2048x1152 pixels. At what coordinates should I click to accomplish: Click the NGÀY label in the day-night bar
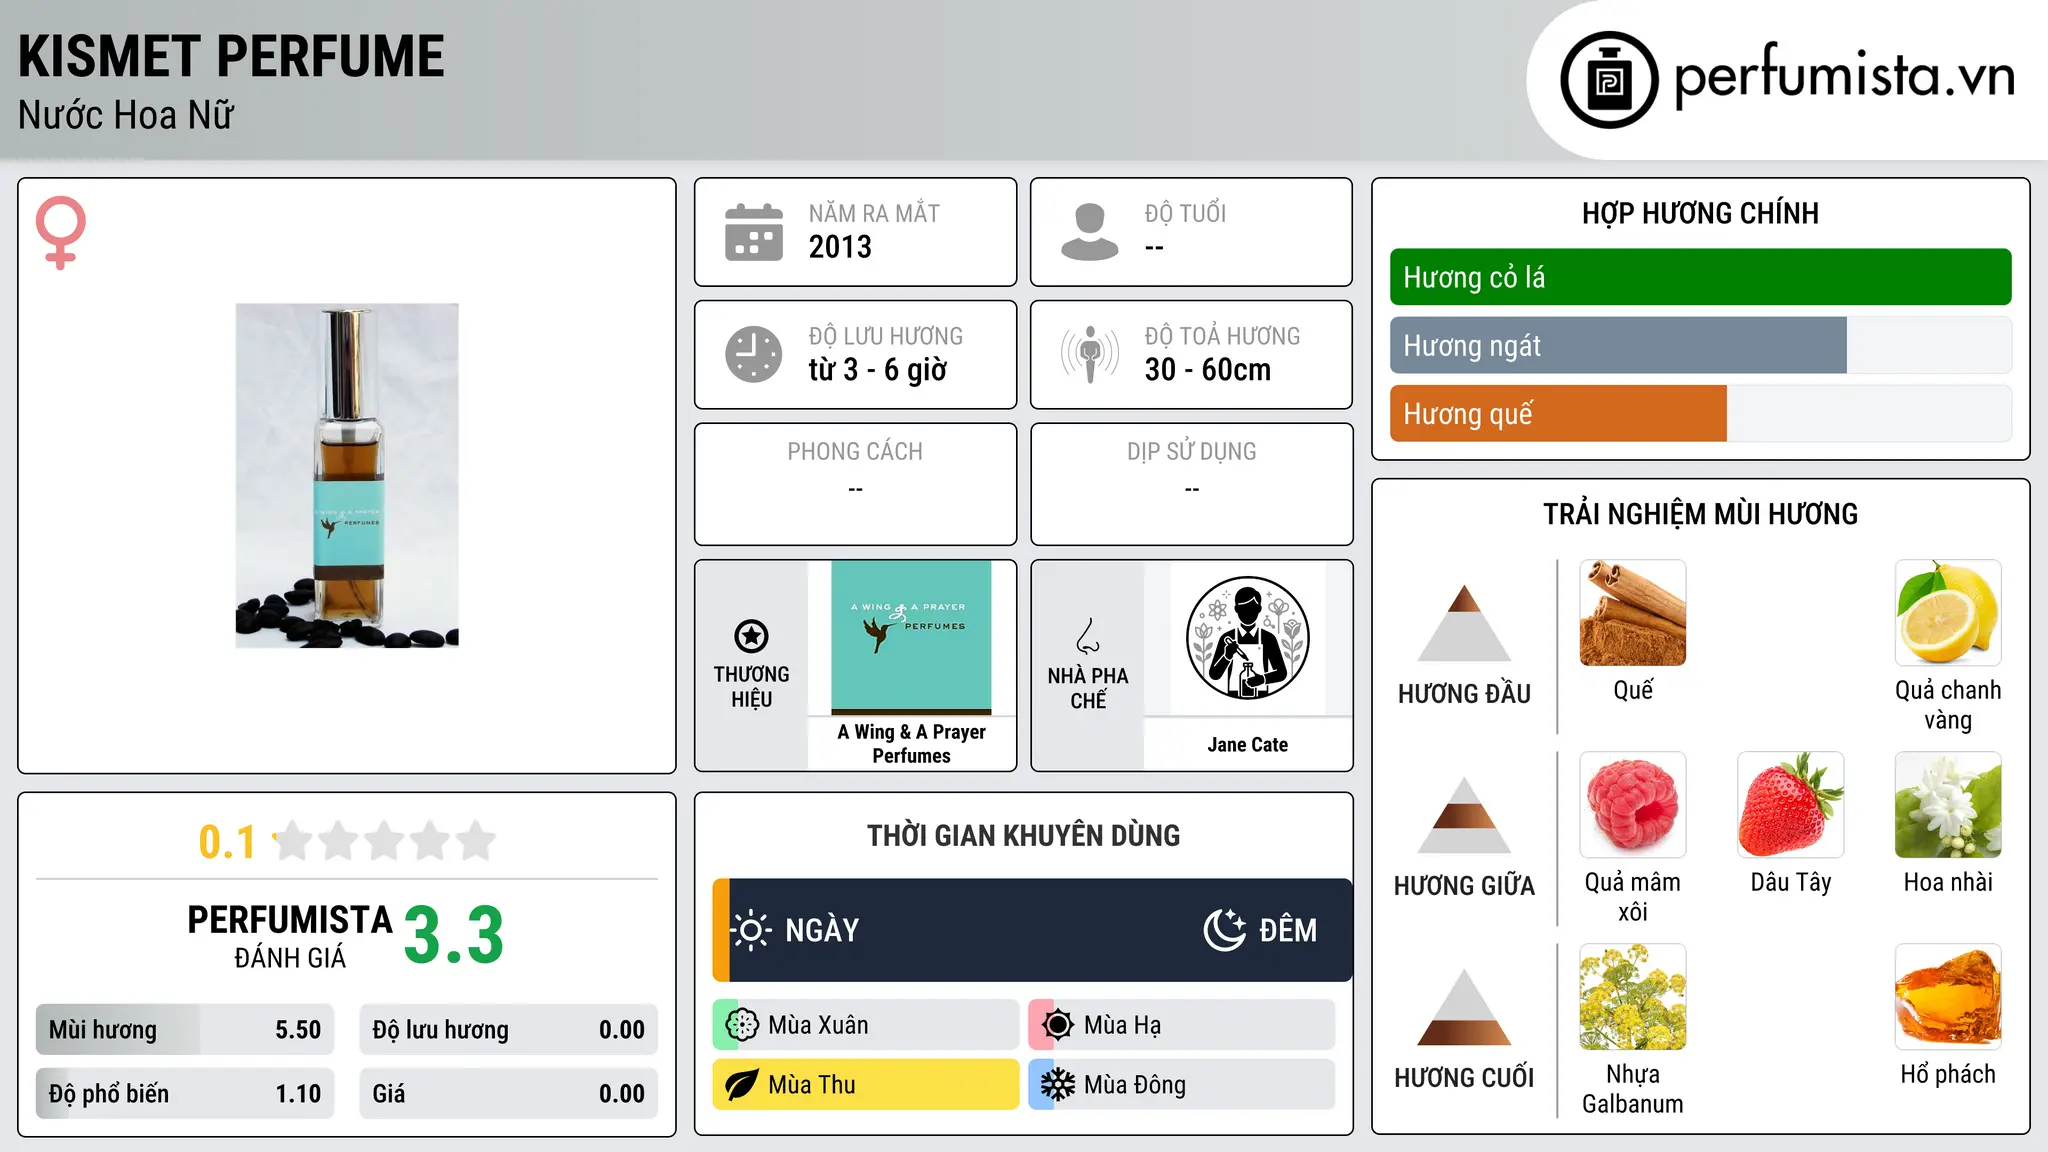822,930
